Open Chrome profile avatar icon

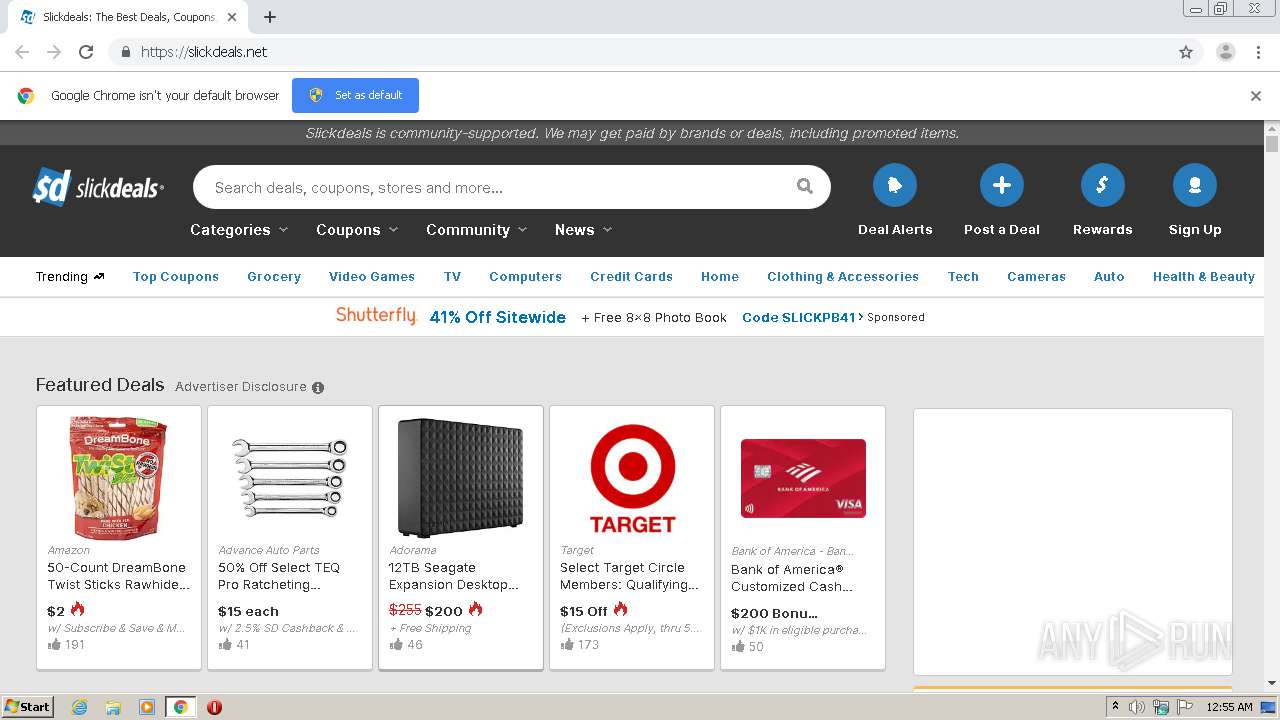[1225, 52]
